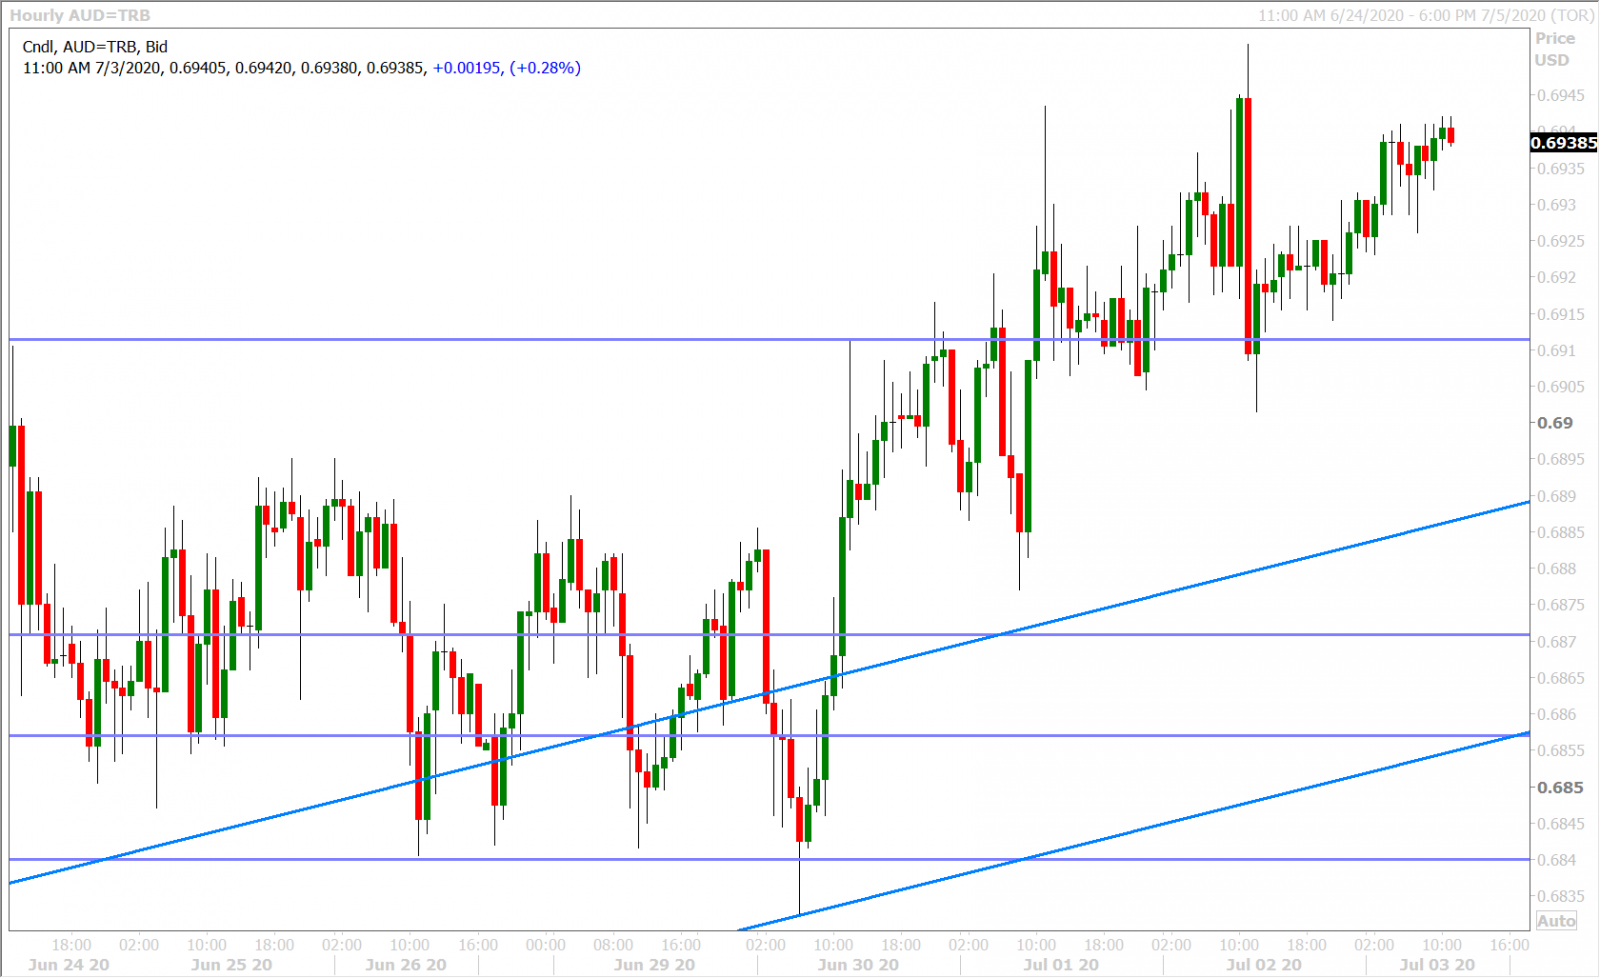
Task: Click the 0.691 price axis label
Action: [x=1557, y=351]
